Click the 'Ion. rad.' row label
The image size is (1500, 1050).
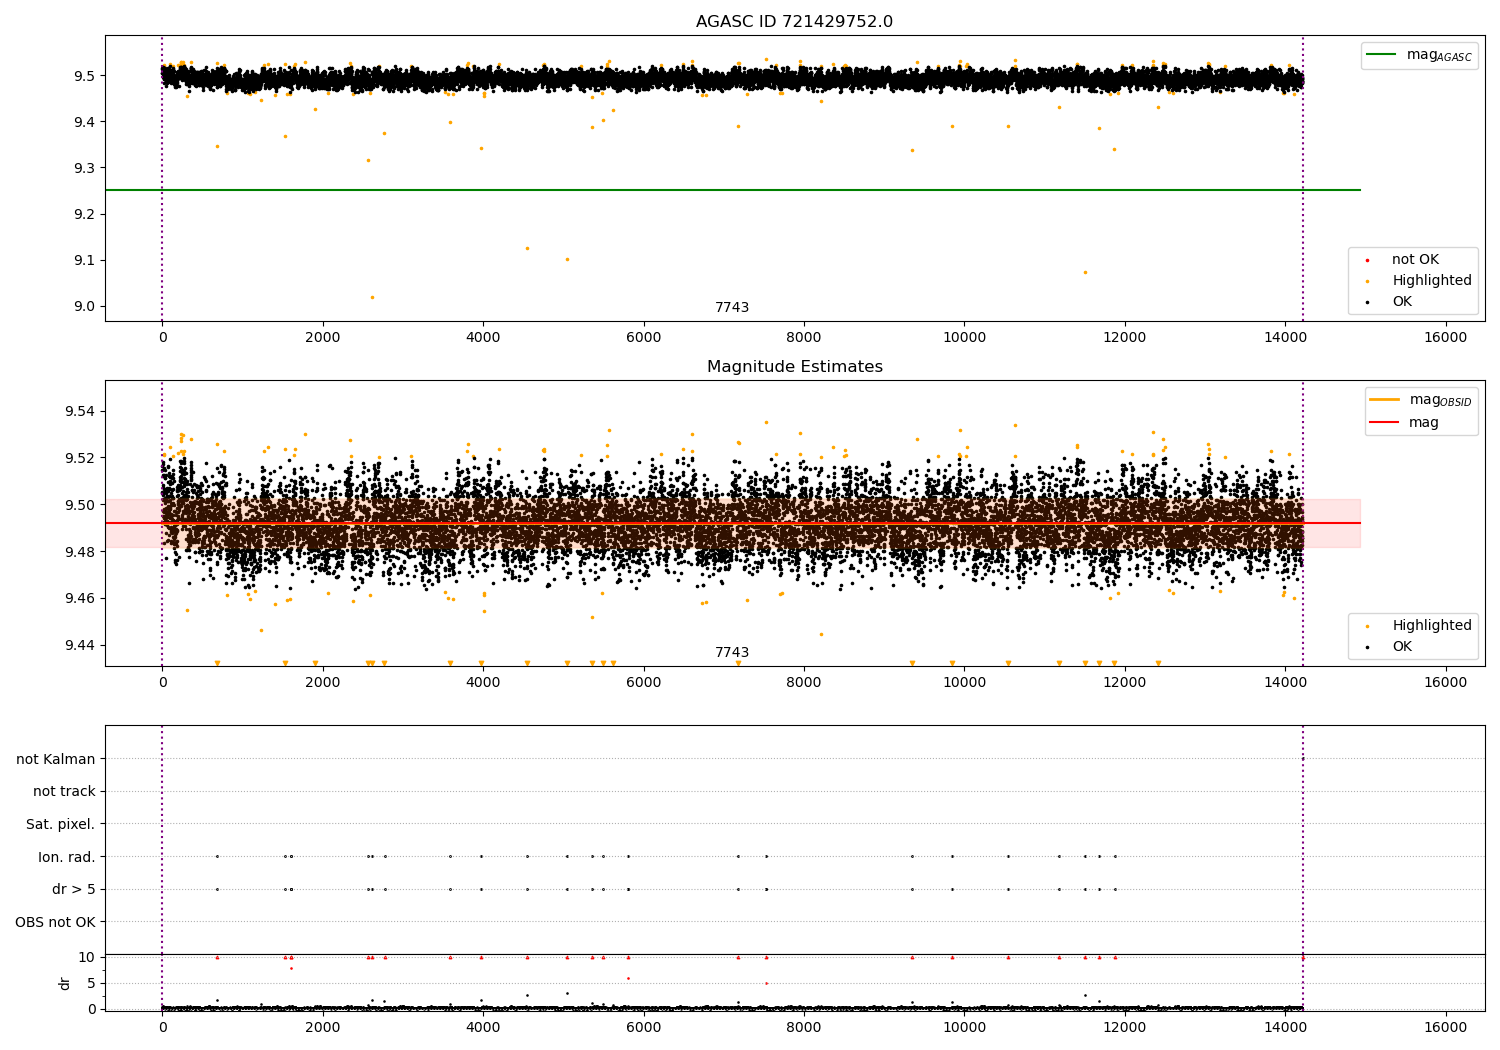pyautogui.click(x=67, y=857)
